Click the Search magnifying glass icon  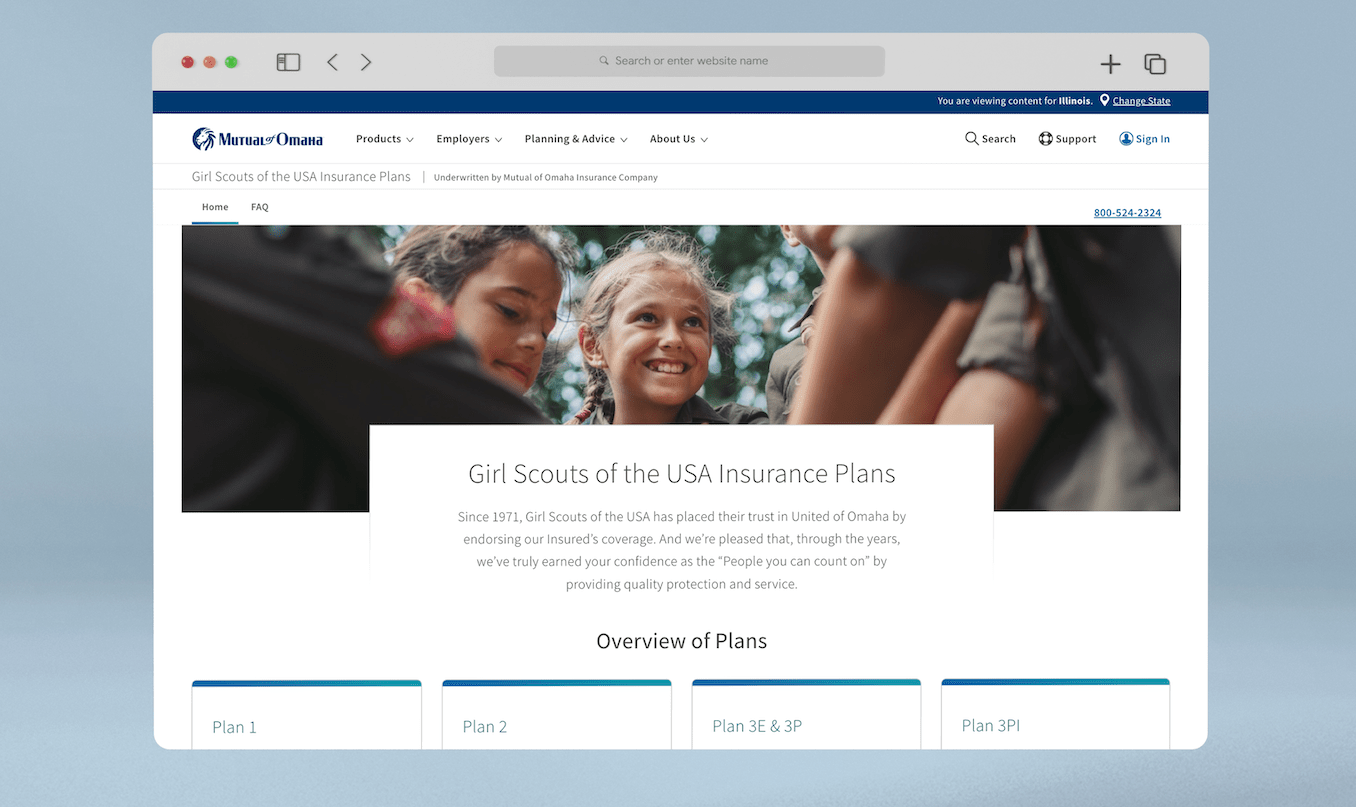point(971,139)
